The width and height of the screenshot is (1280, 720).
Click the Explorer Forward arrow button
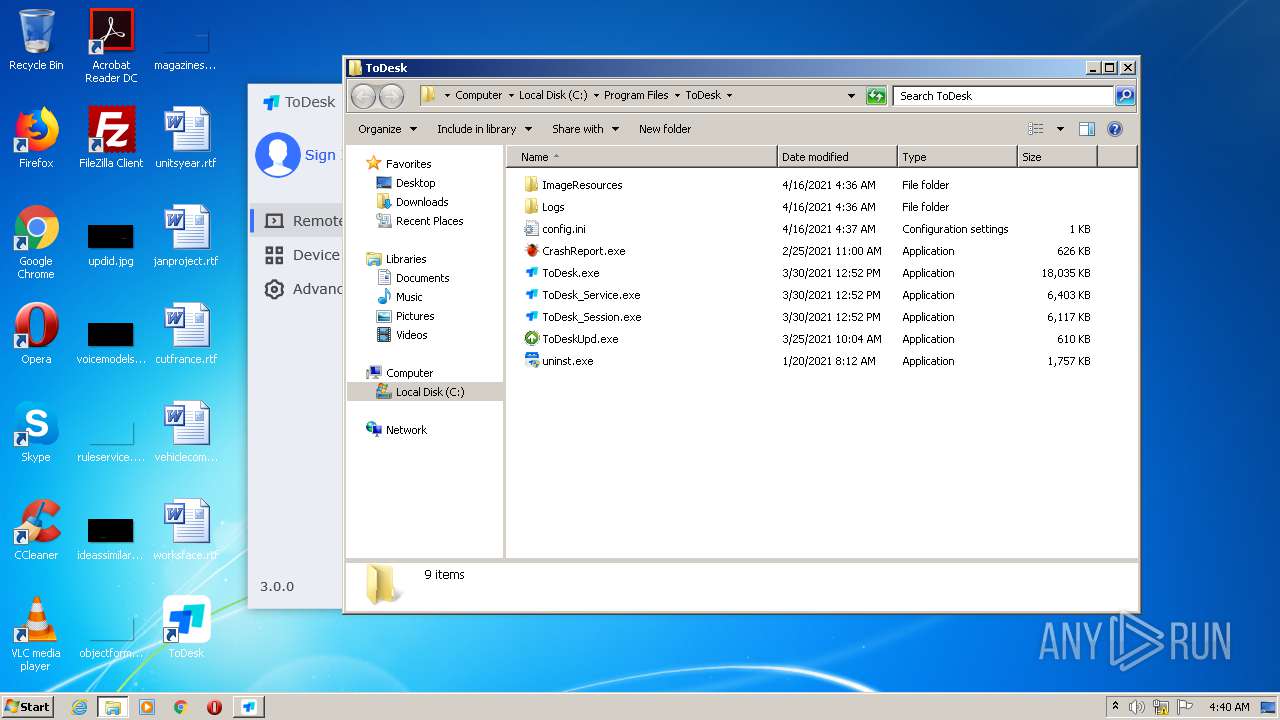(392, 96)
